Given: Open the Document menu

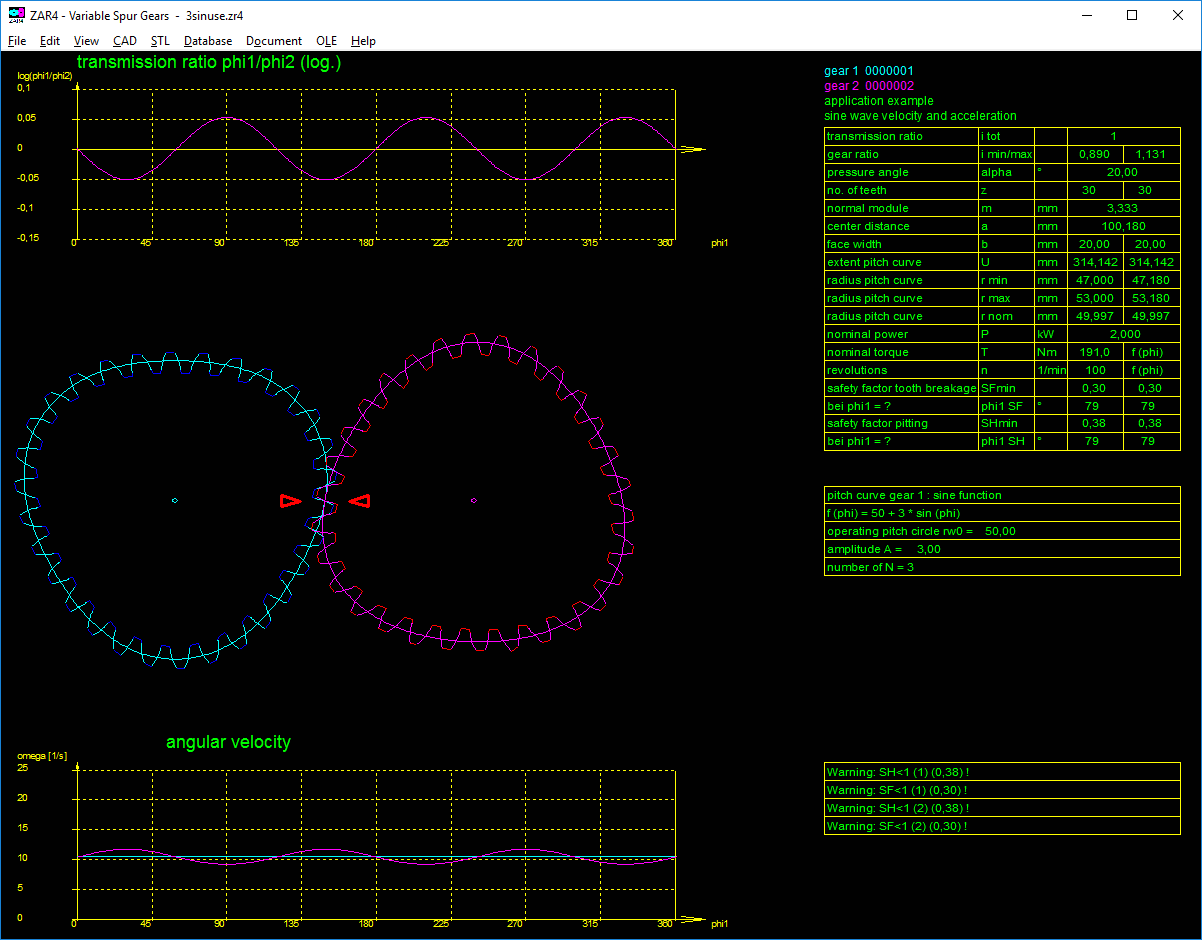Looking at the screenshot, I should tap(274, 41).
